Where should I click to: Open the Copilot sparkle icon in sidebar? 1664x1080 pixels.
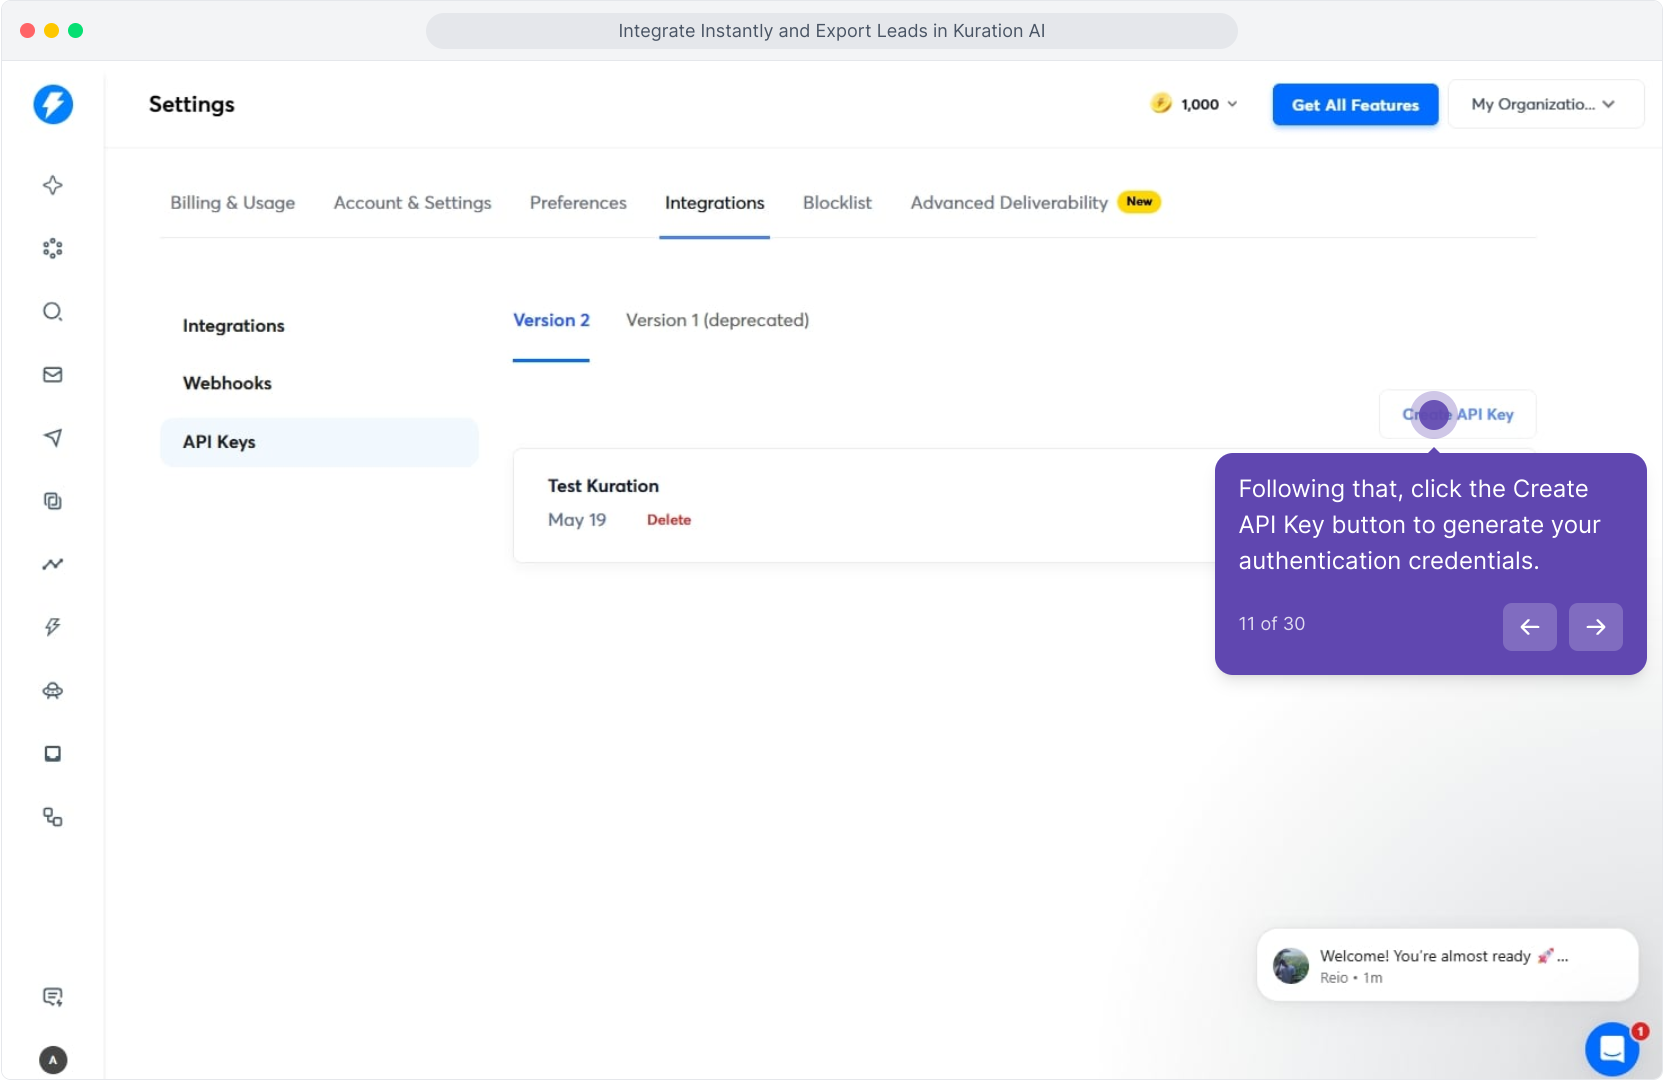tap(53, 185)
